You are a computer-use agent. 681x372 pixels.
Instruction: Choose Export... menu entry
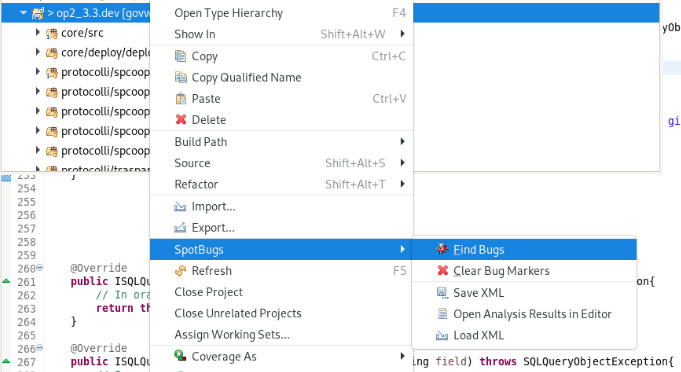[281, 227]
